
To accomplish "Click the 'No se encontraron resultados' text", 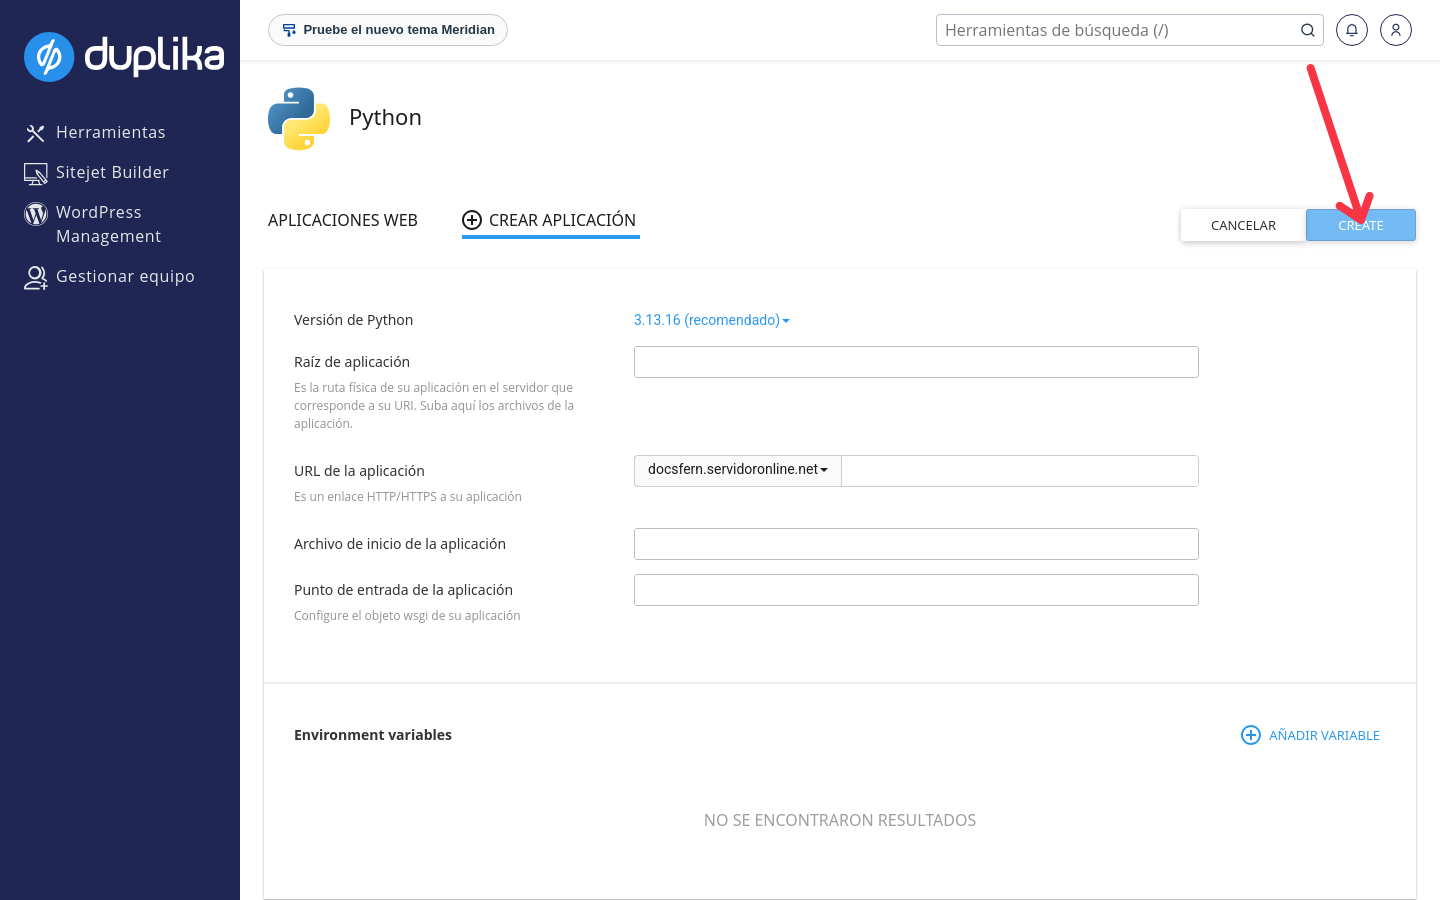I will [840, 820].
